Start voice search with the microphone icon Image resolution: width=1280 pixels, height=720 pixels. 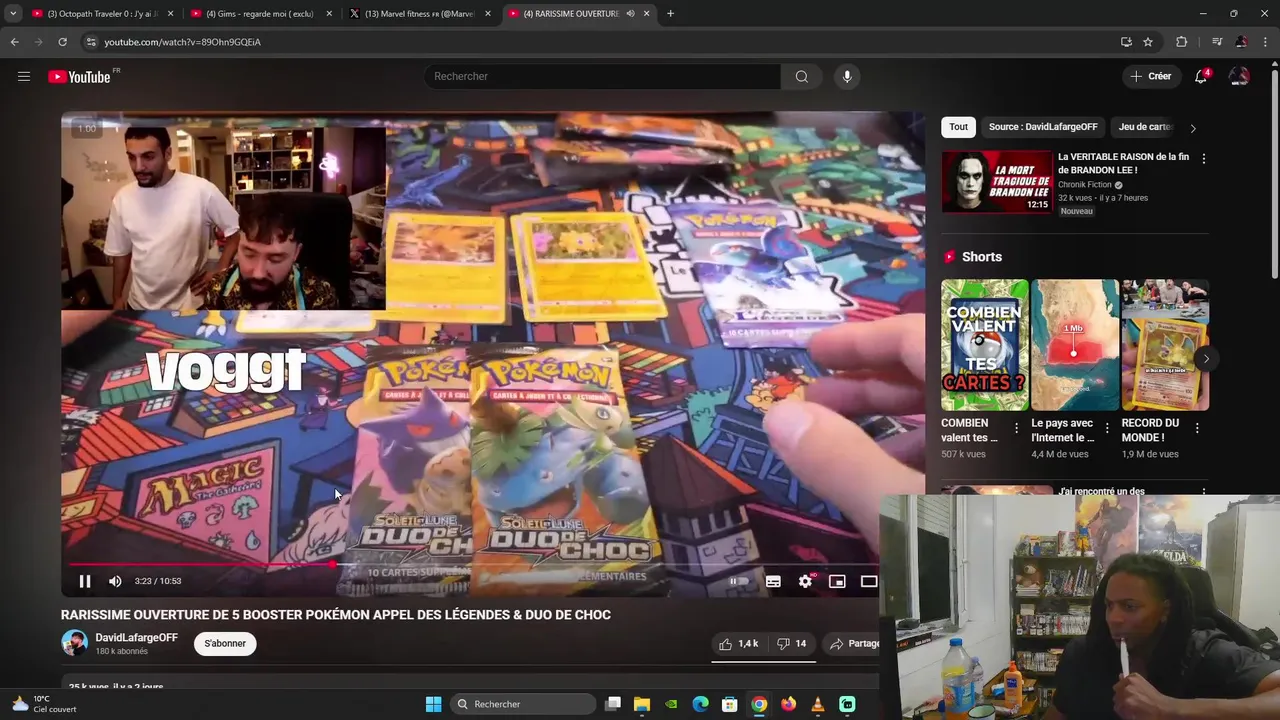coord(847,76)
